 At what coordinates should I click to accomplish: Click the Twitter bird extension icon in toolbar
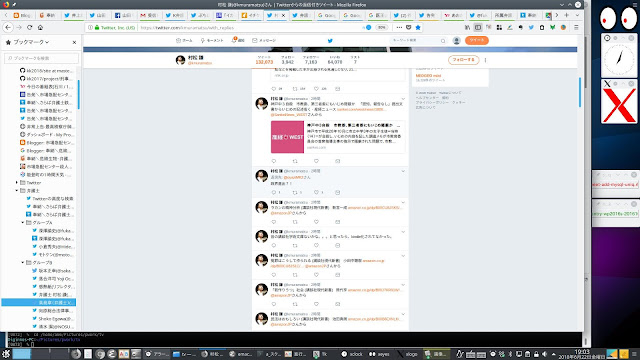[x=531, y=27]
